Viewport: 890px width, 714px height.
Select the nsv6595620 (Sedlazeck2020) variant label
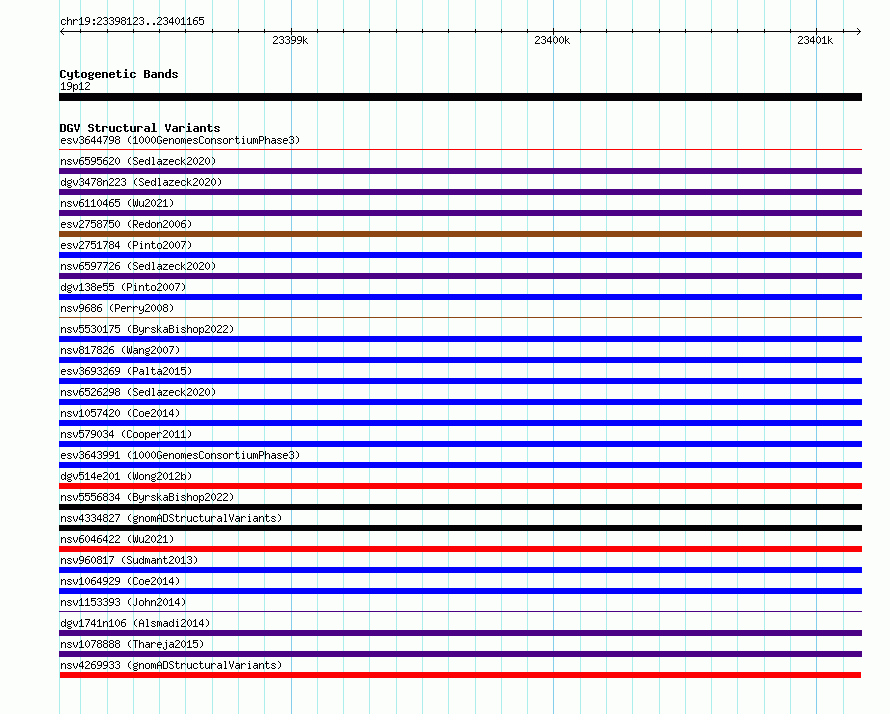[x=138, y=161]
